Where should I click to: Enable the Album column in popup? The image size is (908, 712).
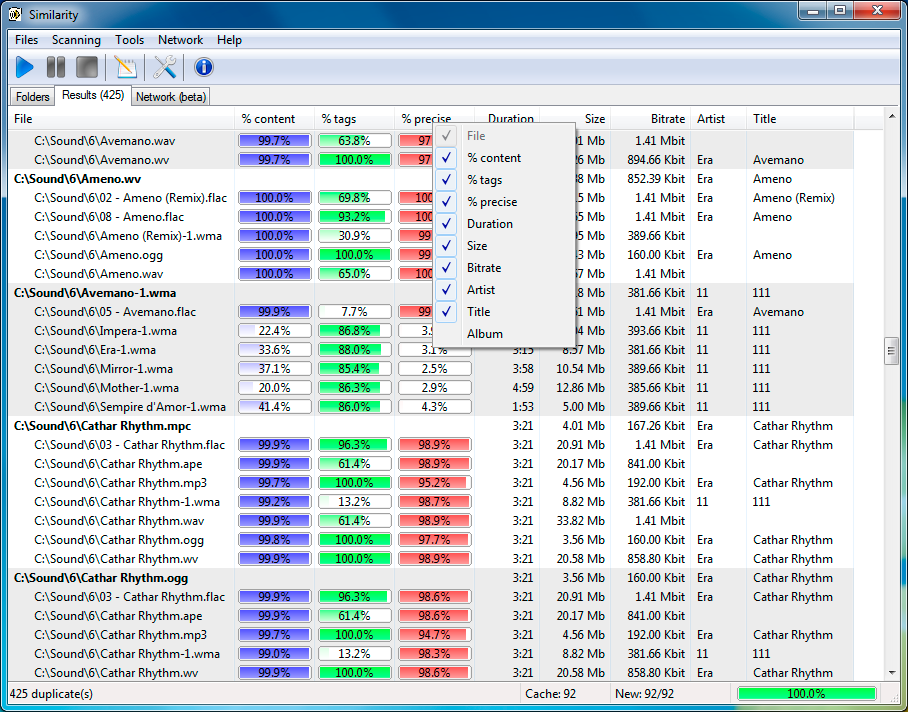pyautogui.click(x=485, y=334)
